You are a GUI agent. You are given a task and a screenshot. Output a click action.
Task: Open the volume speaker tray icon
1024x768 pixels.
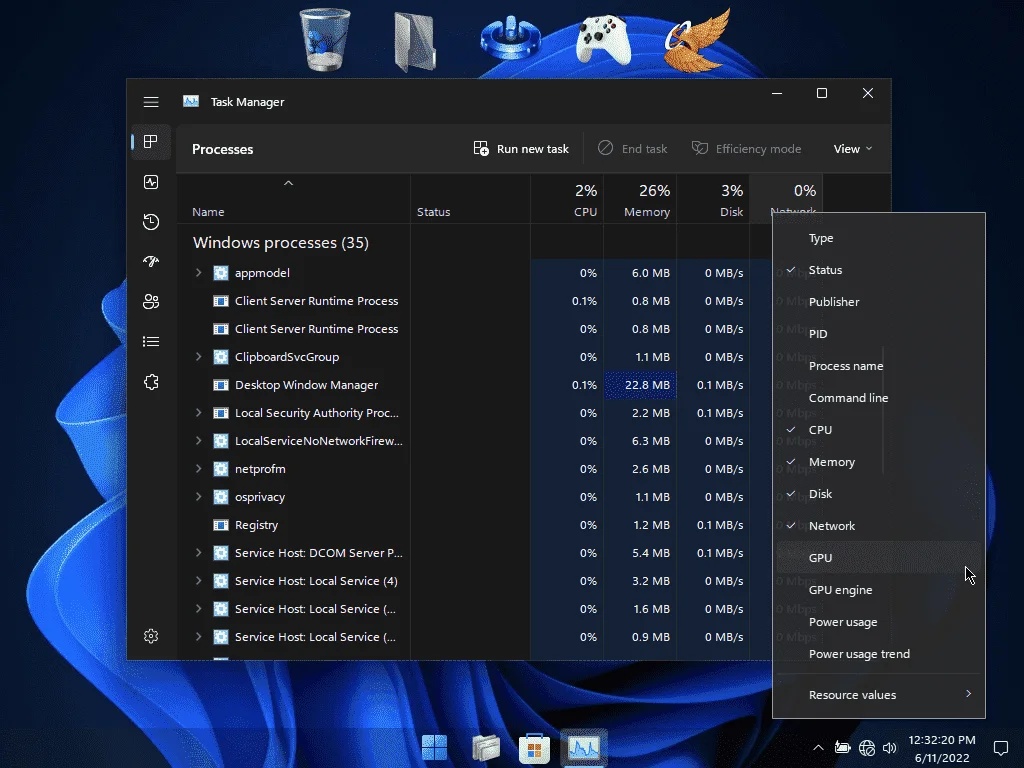[889, 748]
